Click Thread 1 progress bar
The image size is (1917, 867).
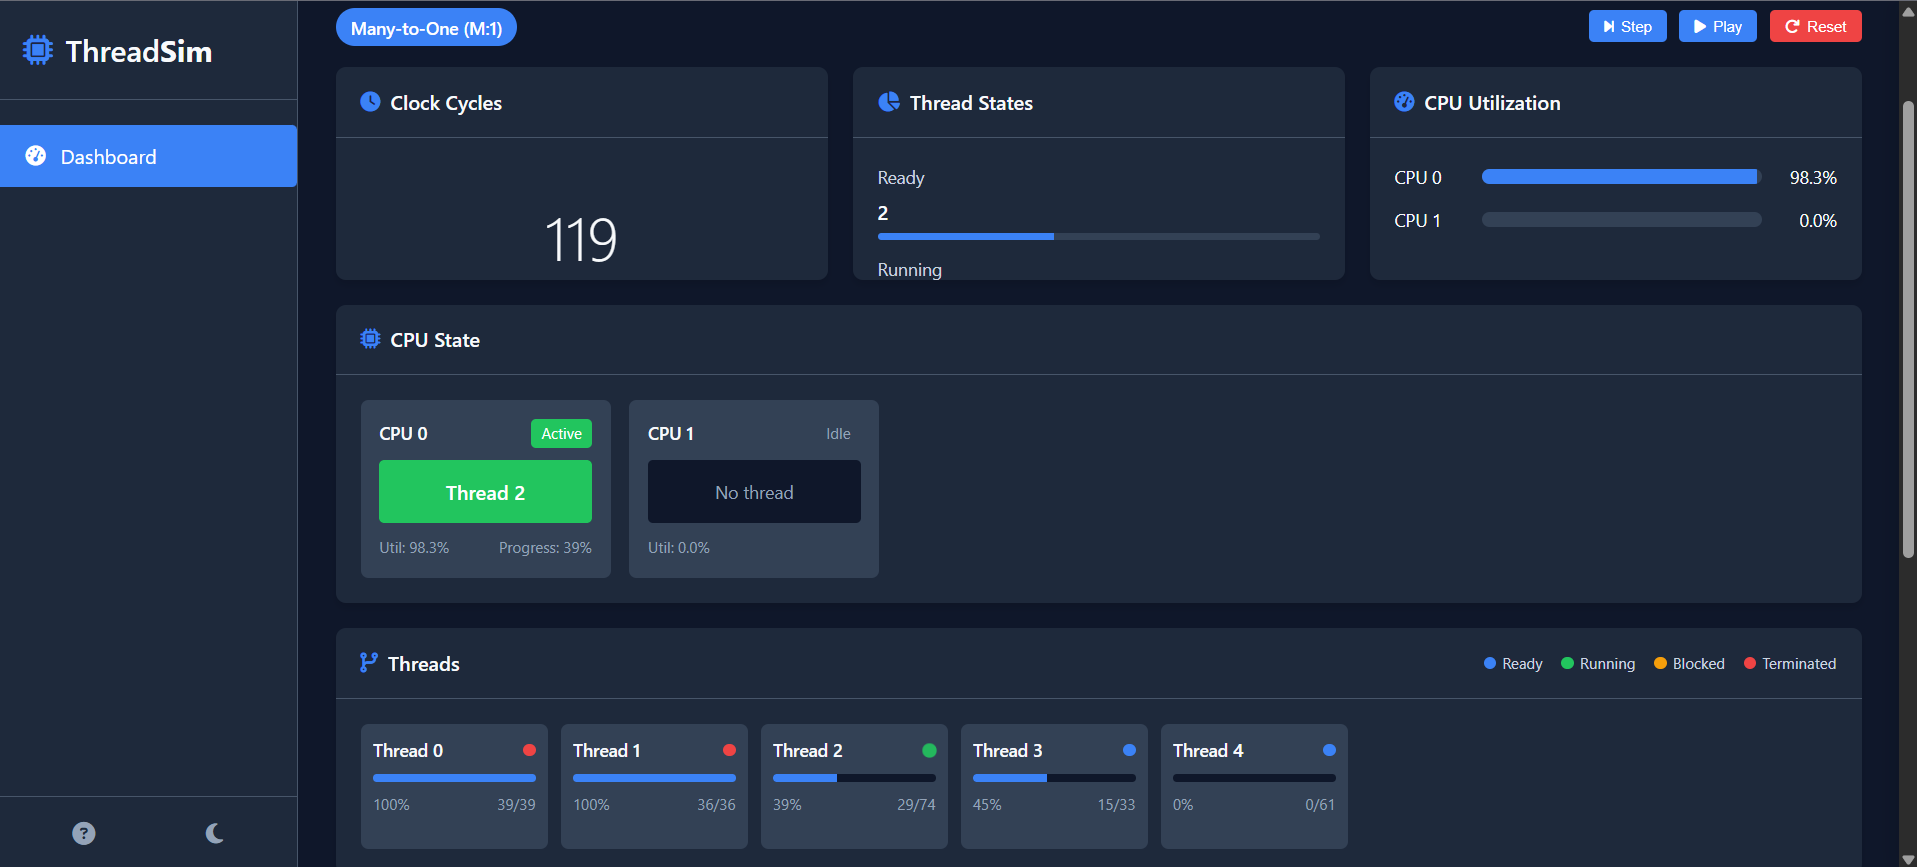click(654, 777)
